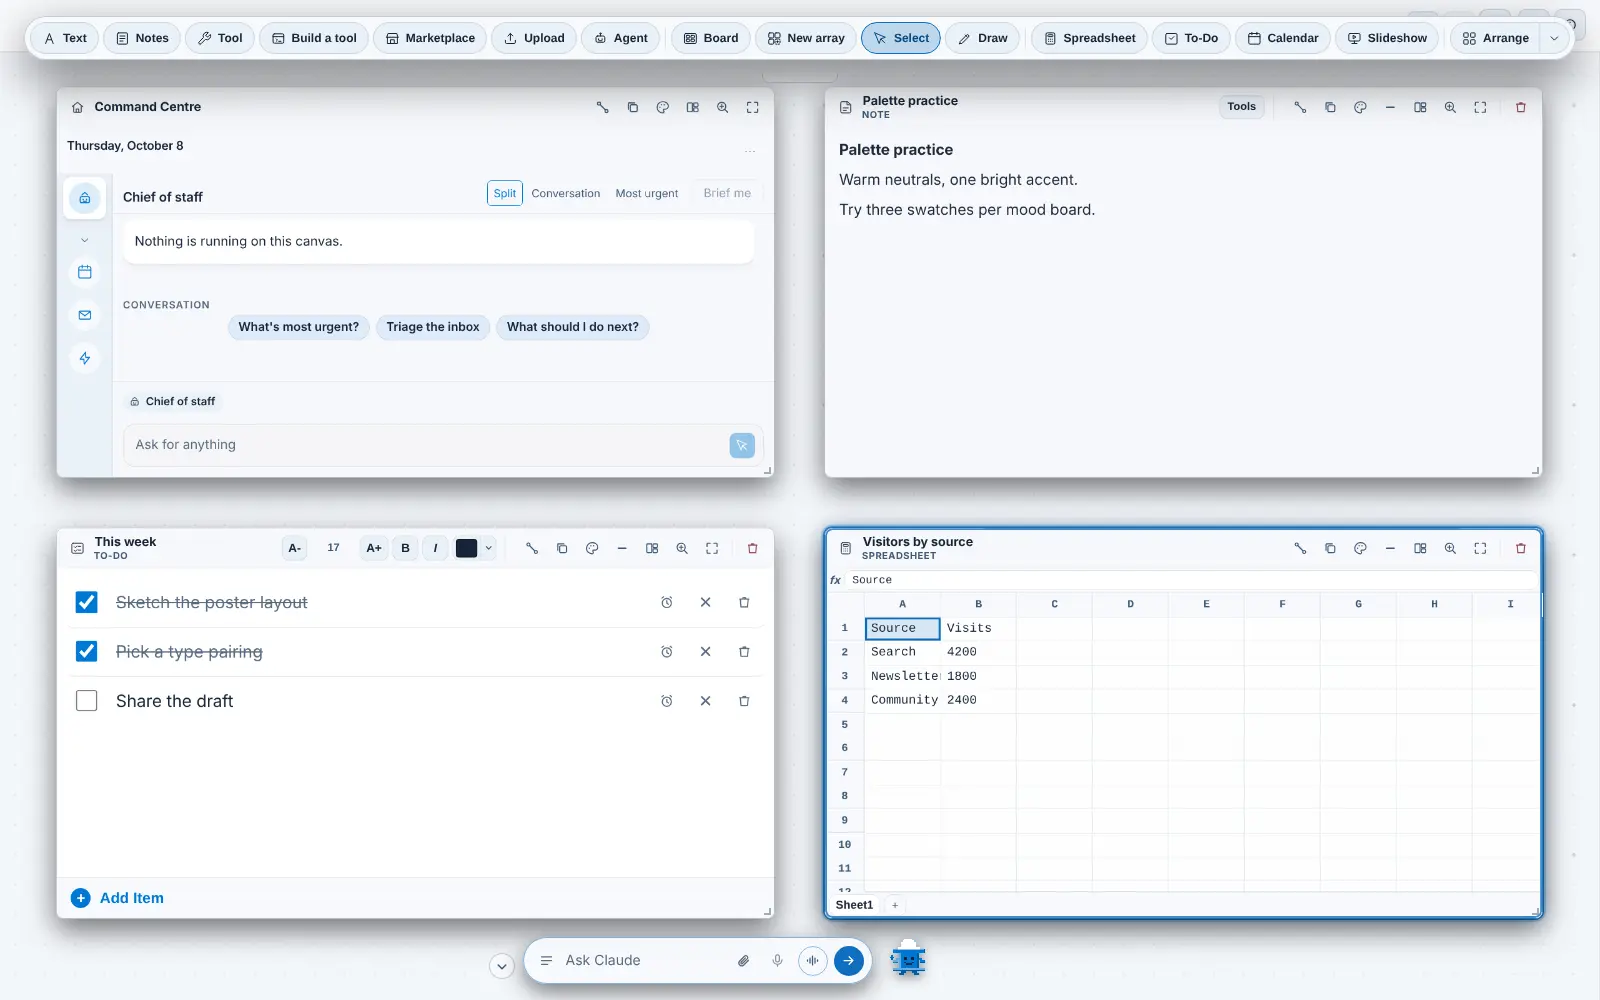Image resolution: width=1600 pixels, height=1000 pixels.
Task: Toggle italic in This week toolbar
Action: (x=435, y=548)
